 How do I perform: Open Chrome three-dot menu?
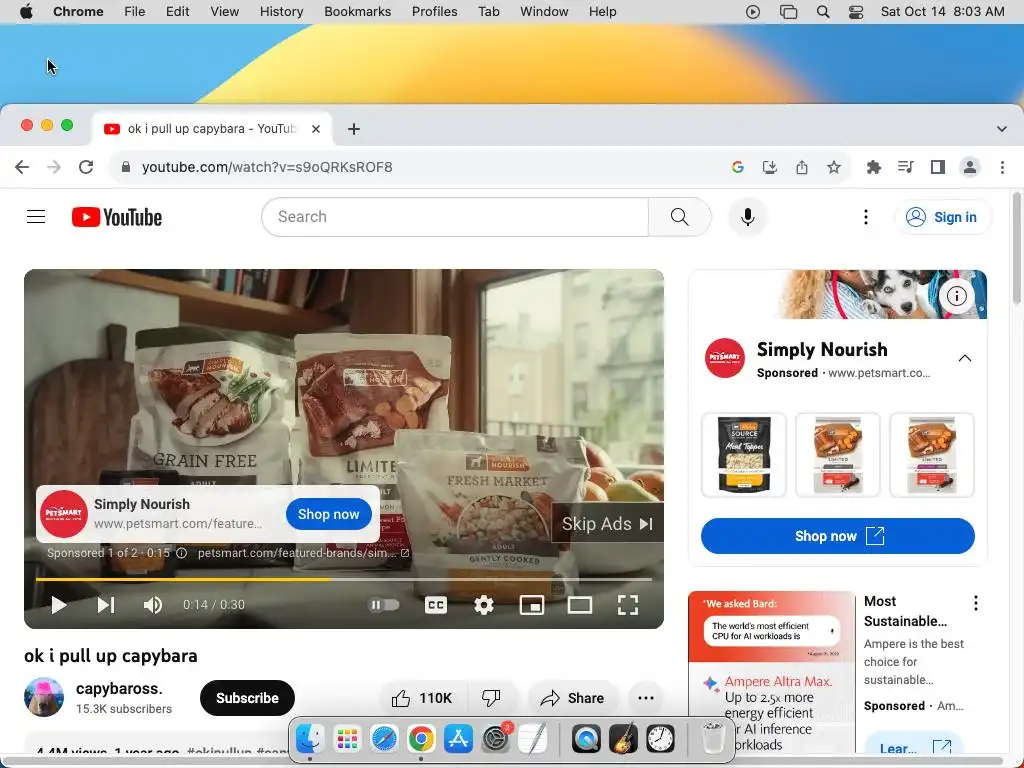click(1002, 167)
